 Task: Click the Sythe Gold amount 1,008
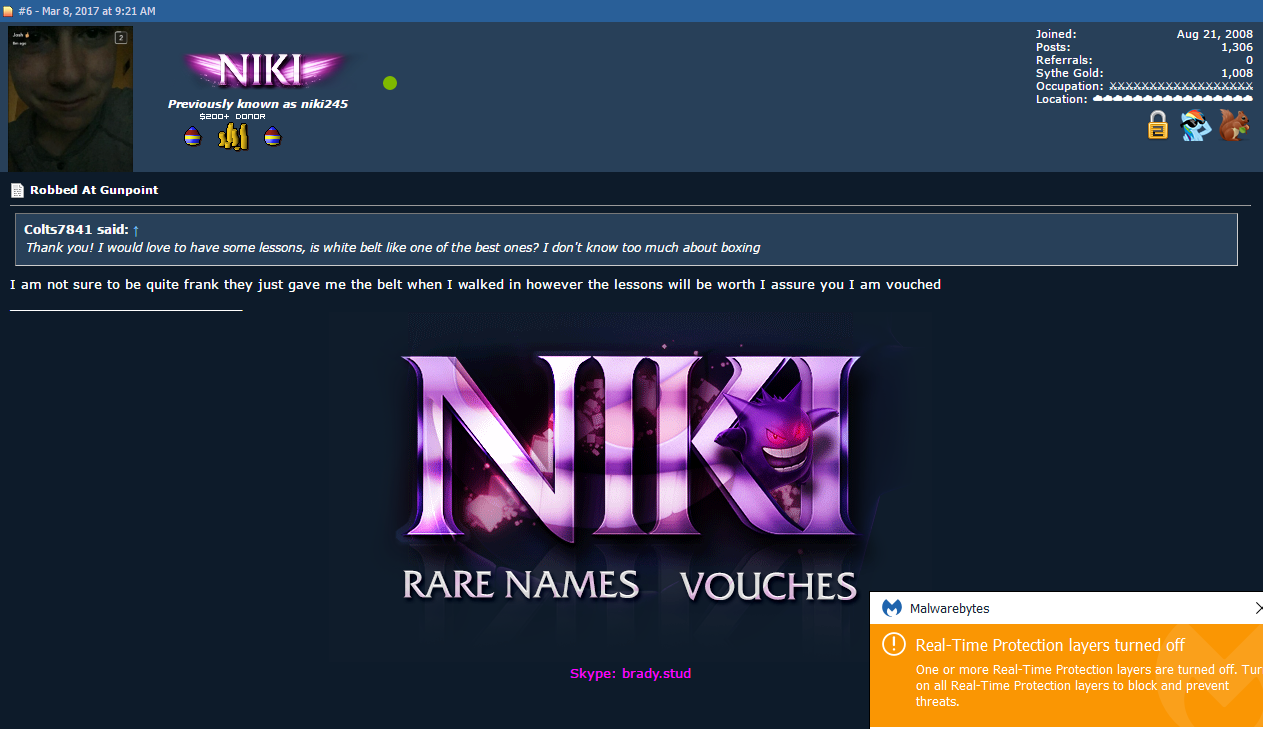pyautogui.click(x=1237, y=73)
